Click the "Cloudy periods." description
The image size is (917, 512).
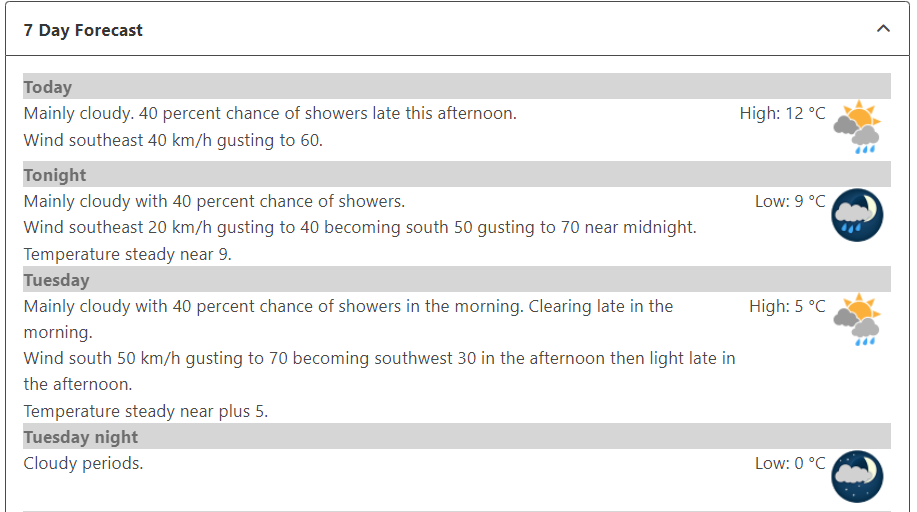[x=83, y=463]
